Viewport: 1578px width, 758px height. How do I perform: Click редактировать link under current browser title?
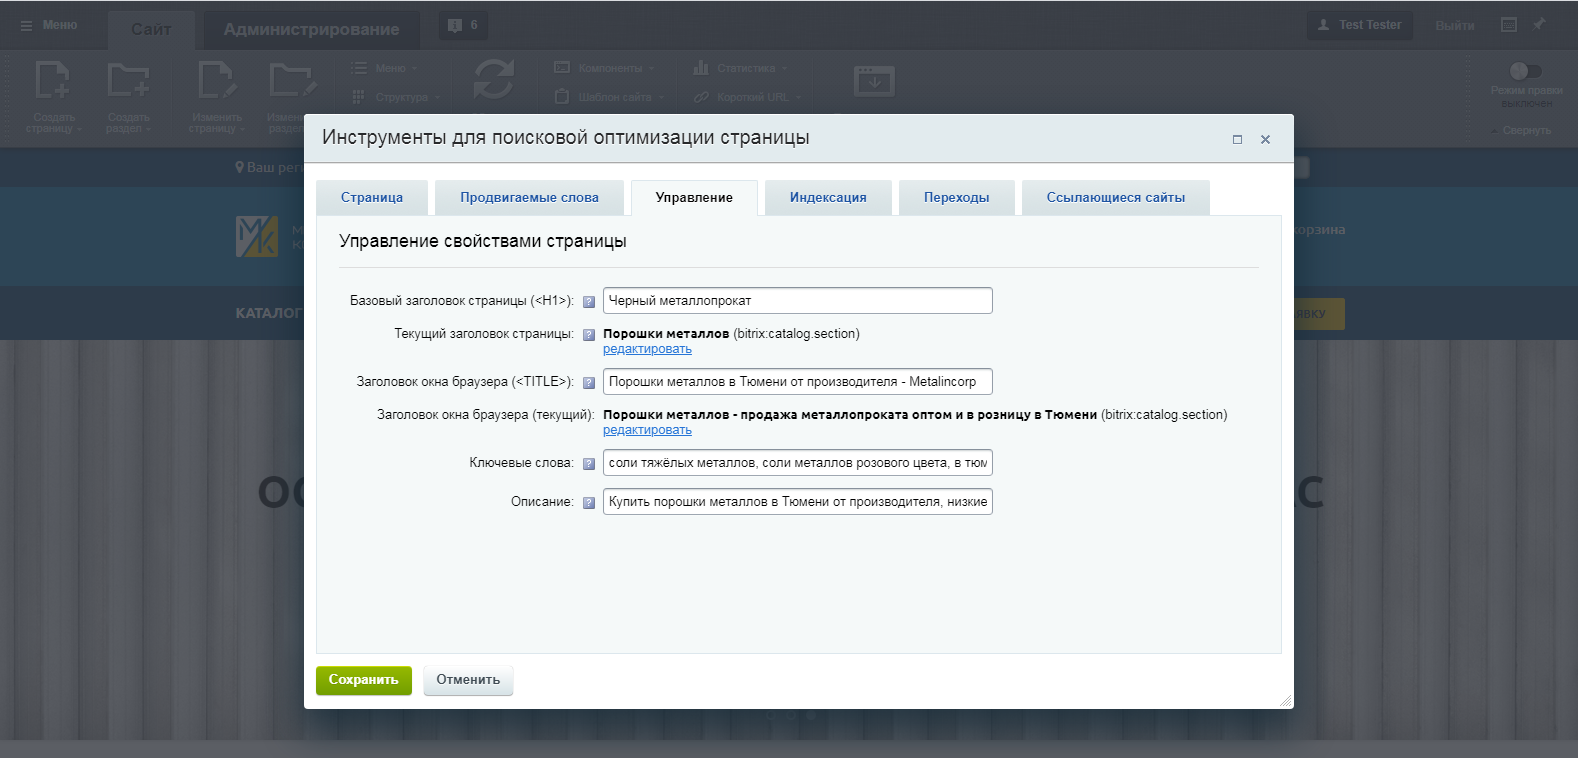[x=647, y=430]
